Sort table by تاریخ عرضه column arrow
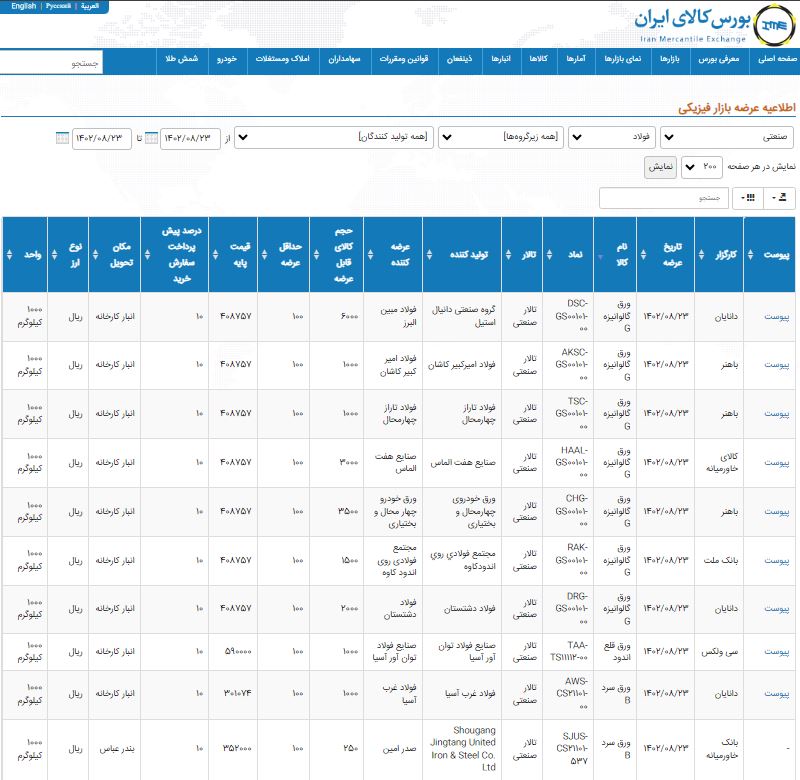Viewport: 800px width, 780px height. (643, 254)
